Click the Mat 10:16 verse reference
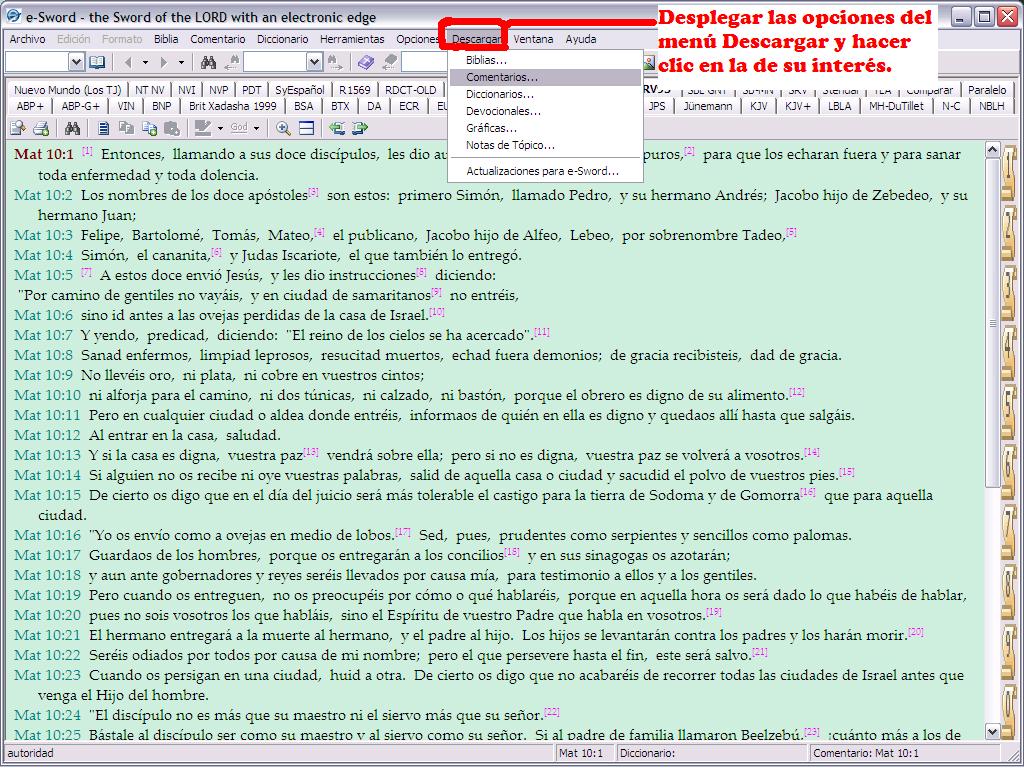Image resolution: width=1024 pixels, height=768 pixels. pyautogui.click(x=47, y=536)
